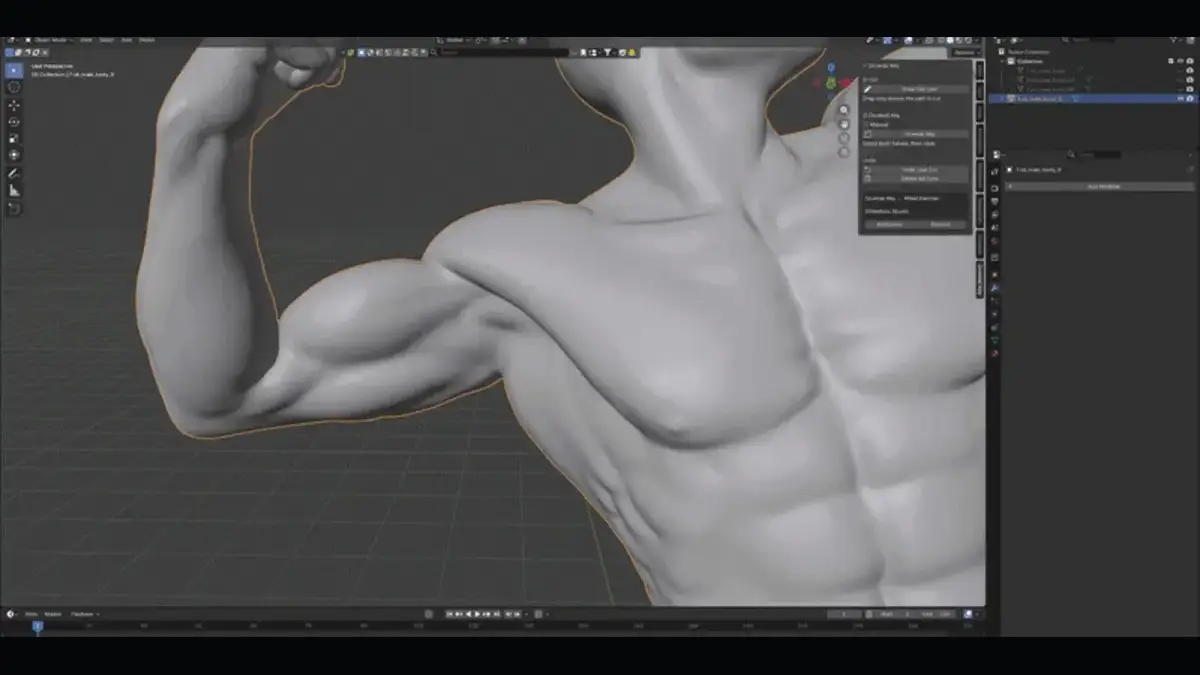The width and height of the screenshot is (1200, 675).
Task: Open the Add menu in the 3D viewport header
Action: coord(127,40)
